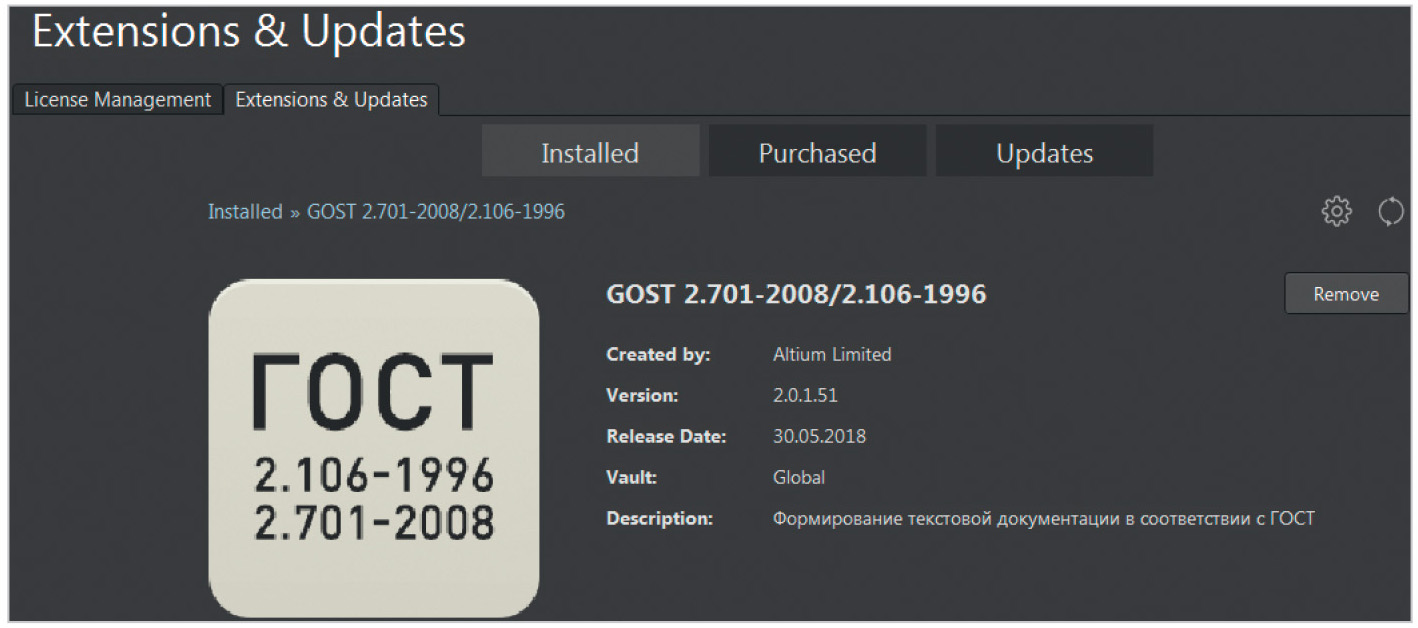This screenshot has width=1418, height=628.
Task: Select the Extensions & Updates tab
Action: pyautogui.click(x=331, y=100)
